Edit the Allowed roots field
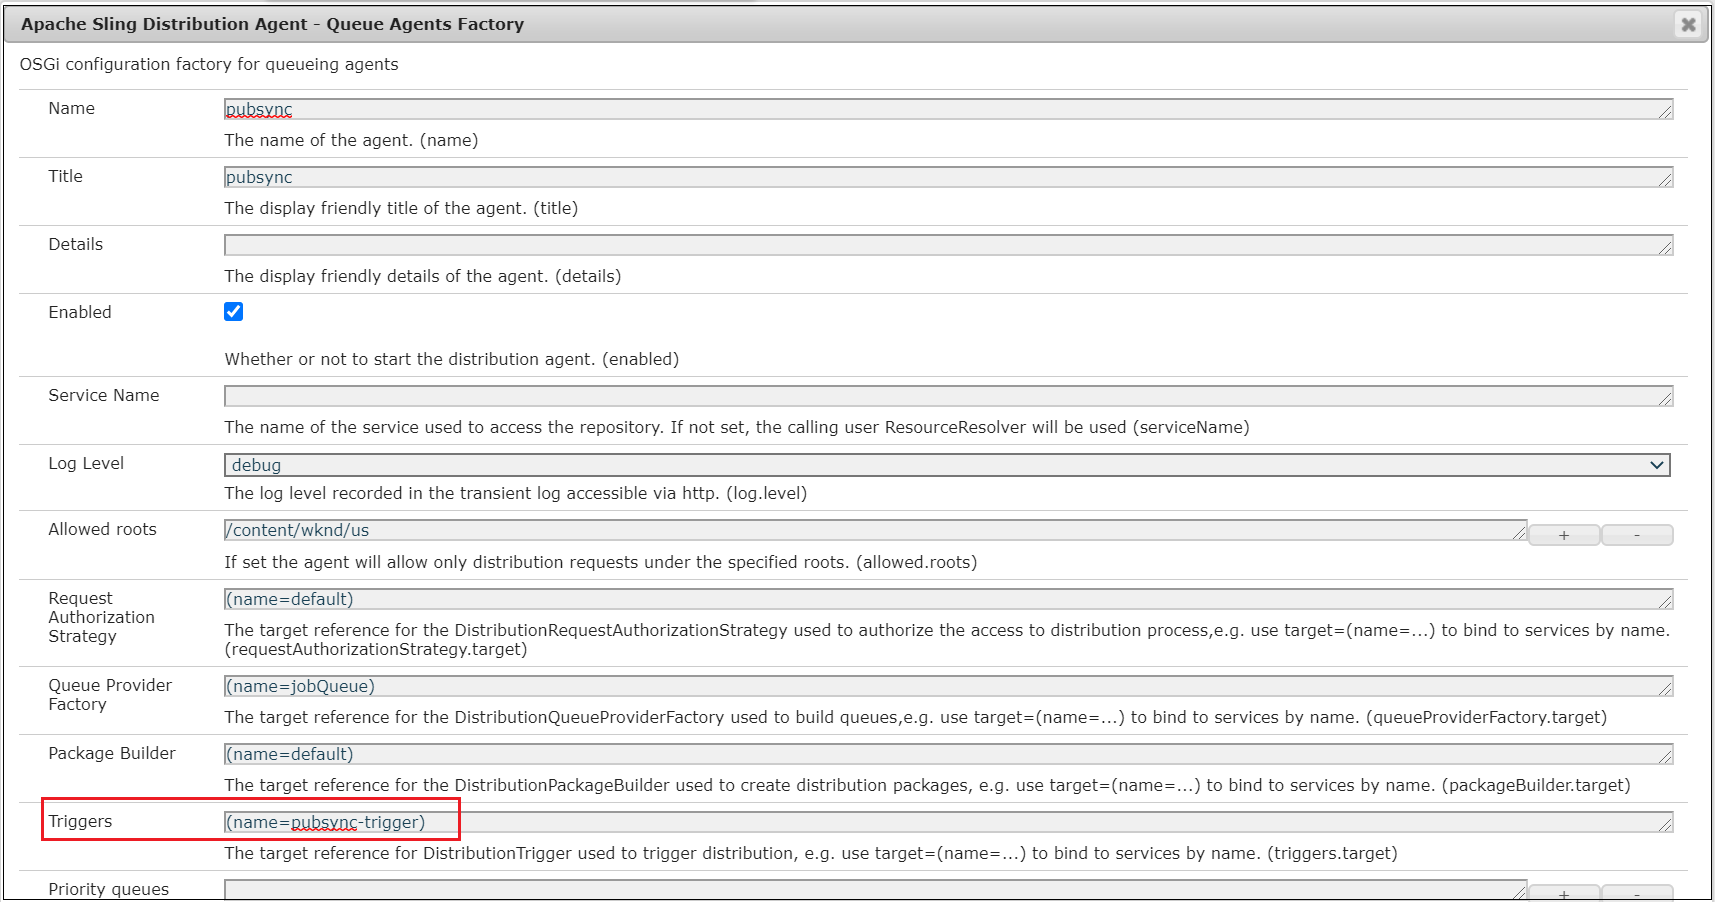This screenshot has height=902, width=1715. click(875, 530)
